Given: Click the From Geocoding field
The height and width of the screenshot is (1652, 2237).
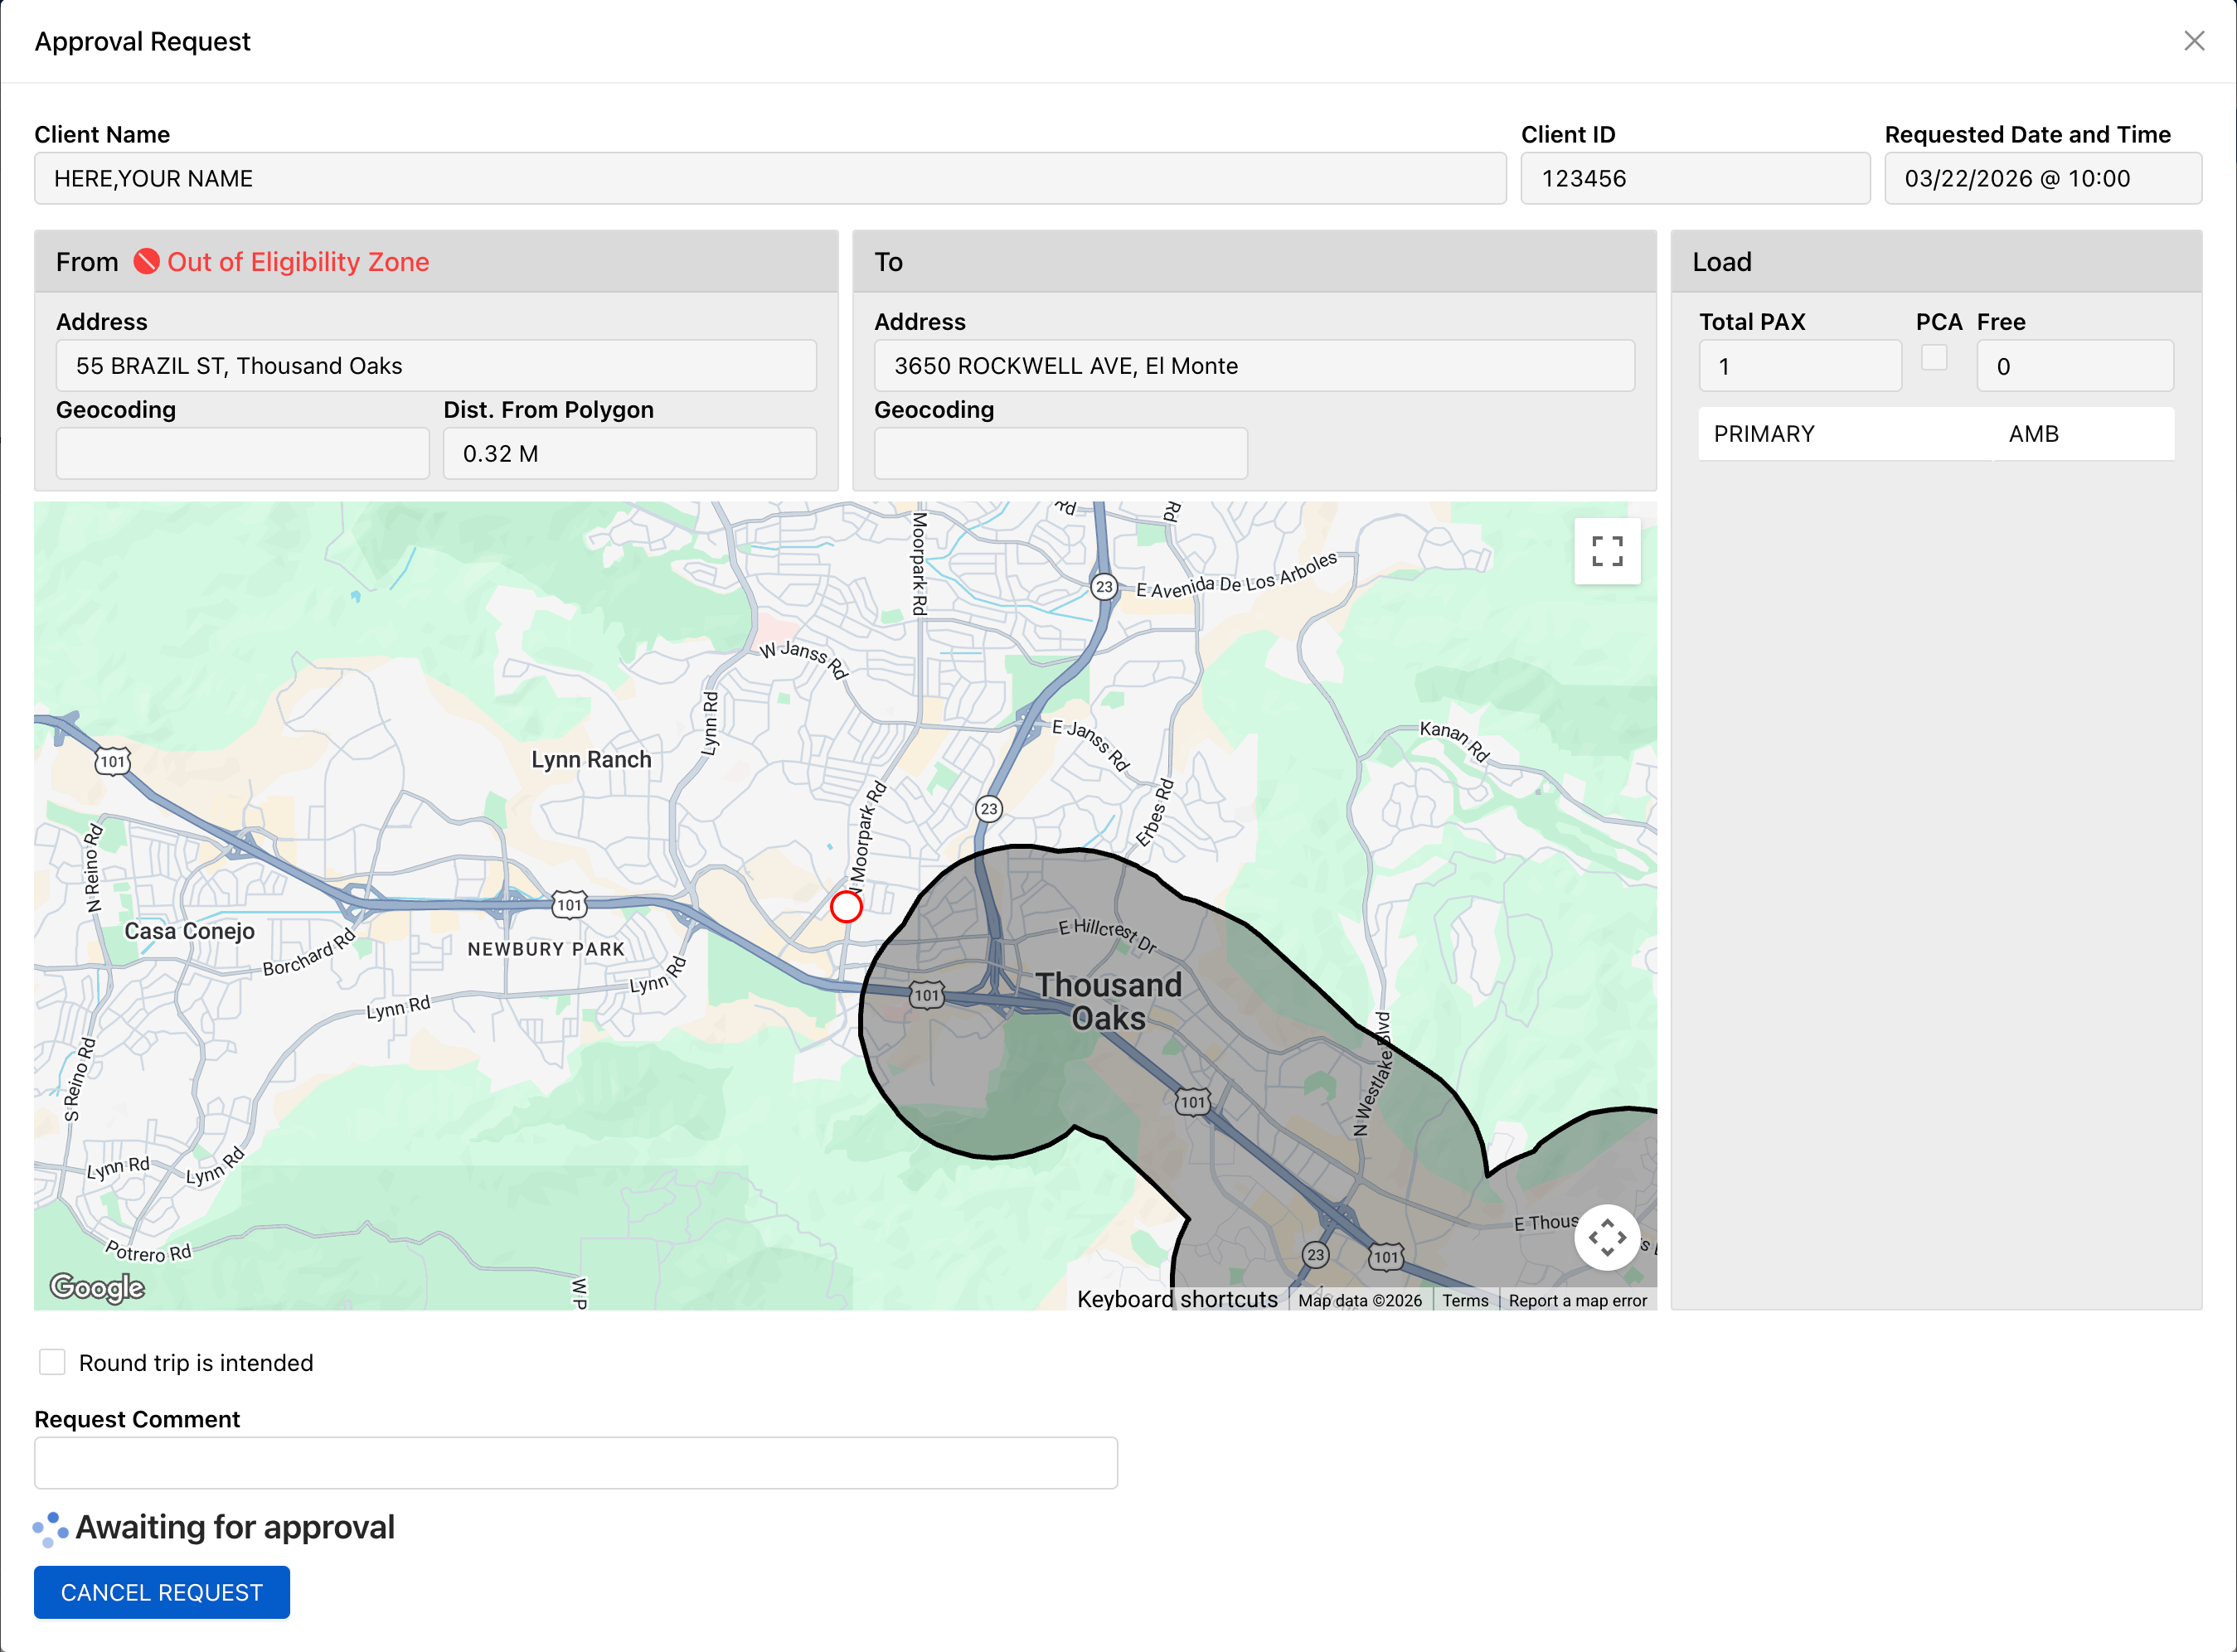Looking at the screenshot, I should click(x=243, y=453).
